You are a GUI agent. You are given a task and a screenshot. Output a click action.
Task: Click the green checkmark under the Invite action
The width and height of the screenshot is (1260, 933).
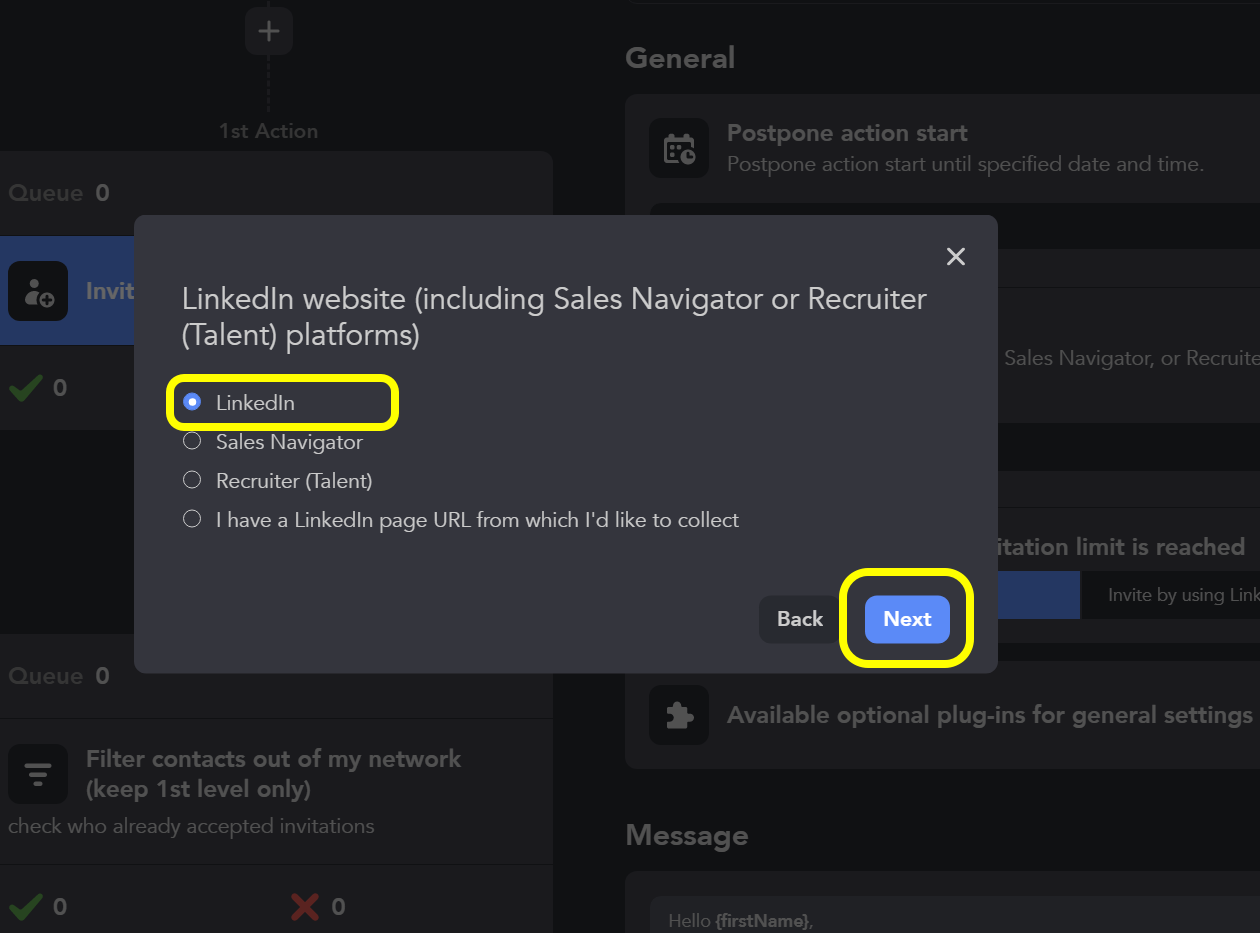point(25,388)
